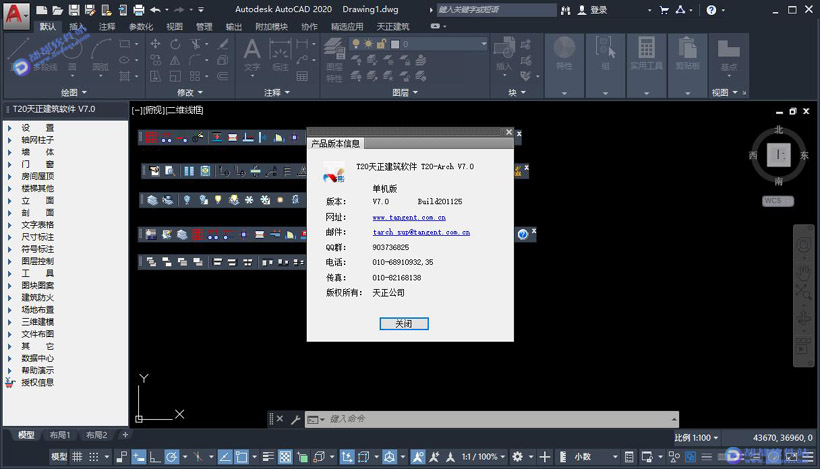This screenshot has height=469, width=820.
Task: Toggle ortho mode in status bar
Action: coord(155,457)
